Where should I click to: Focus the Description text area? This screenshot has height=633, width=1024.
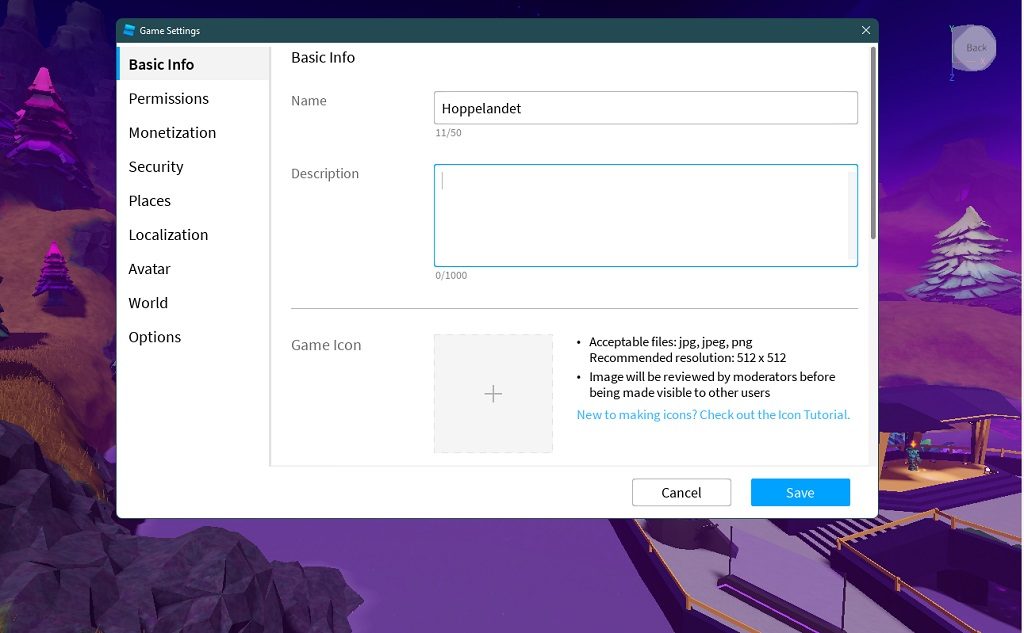click(645, 216)
